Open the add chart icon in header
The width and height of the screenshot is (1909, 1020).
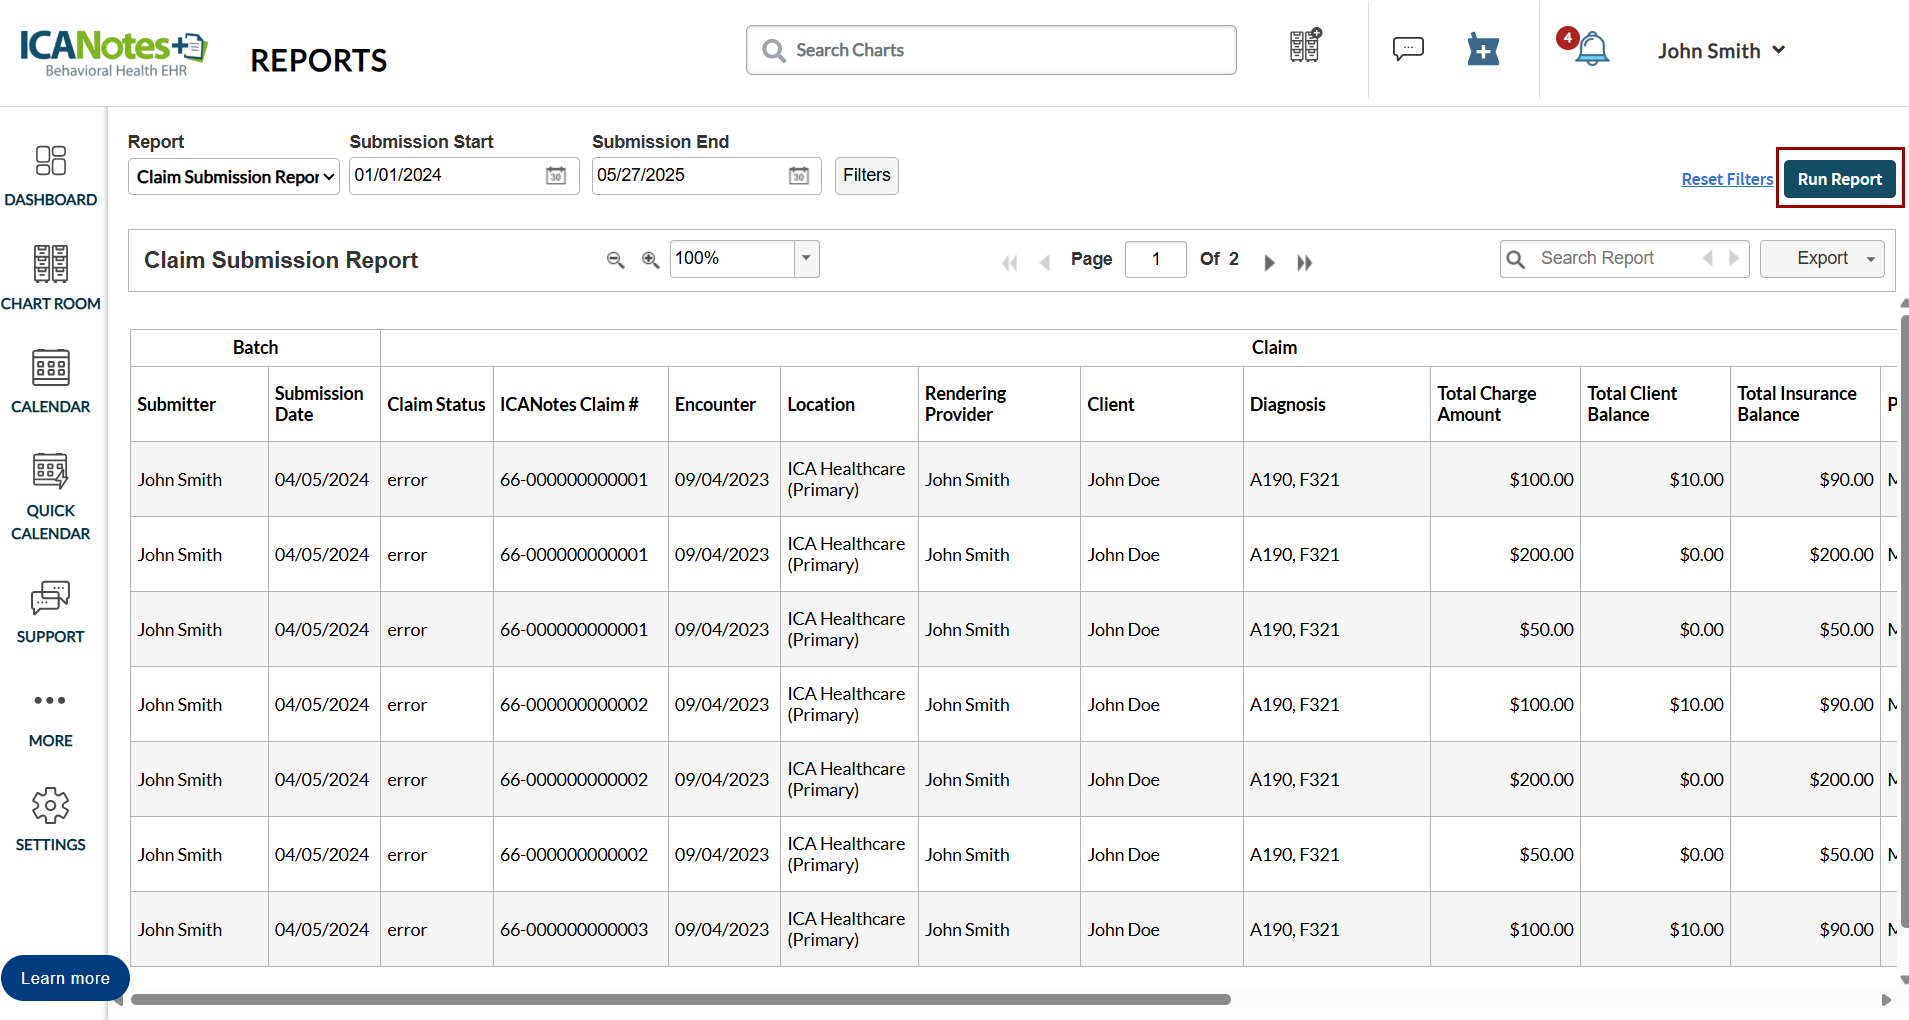(x=1305, y=46)
